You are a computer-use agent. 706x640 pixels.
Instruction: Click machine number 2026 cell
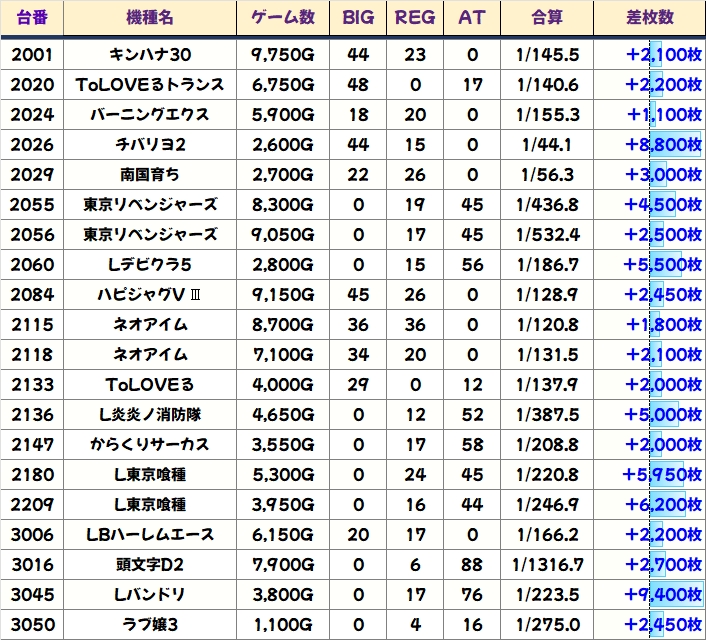pos(32,144)
